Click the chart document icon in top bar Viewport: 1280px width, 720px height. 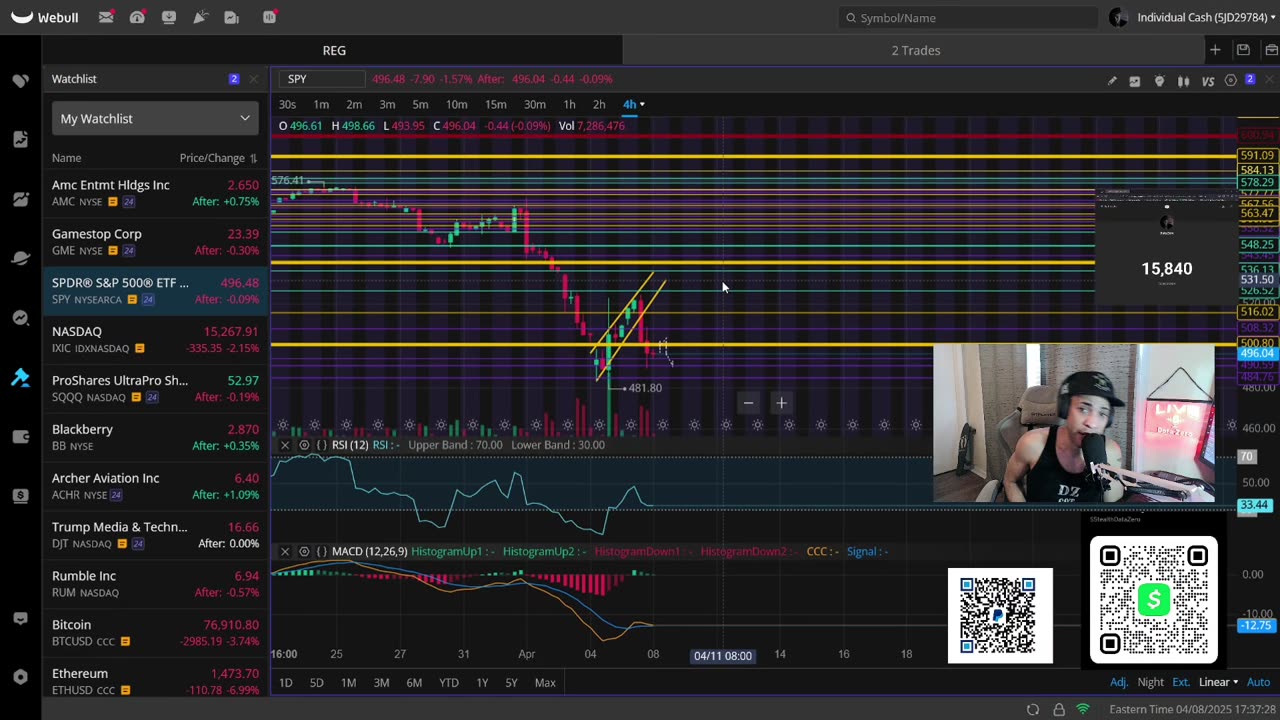[232, 17]
